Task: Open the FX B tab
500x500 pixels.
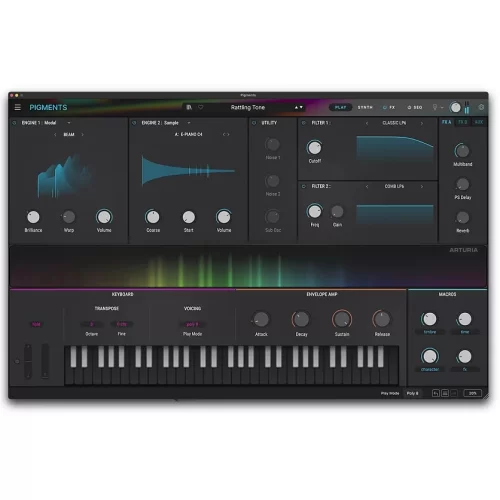Action: (462, 122)
